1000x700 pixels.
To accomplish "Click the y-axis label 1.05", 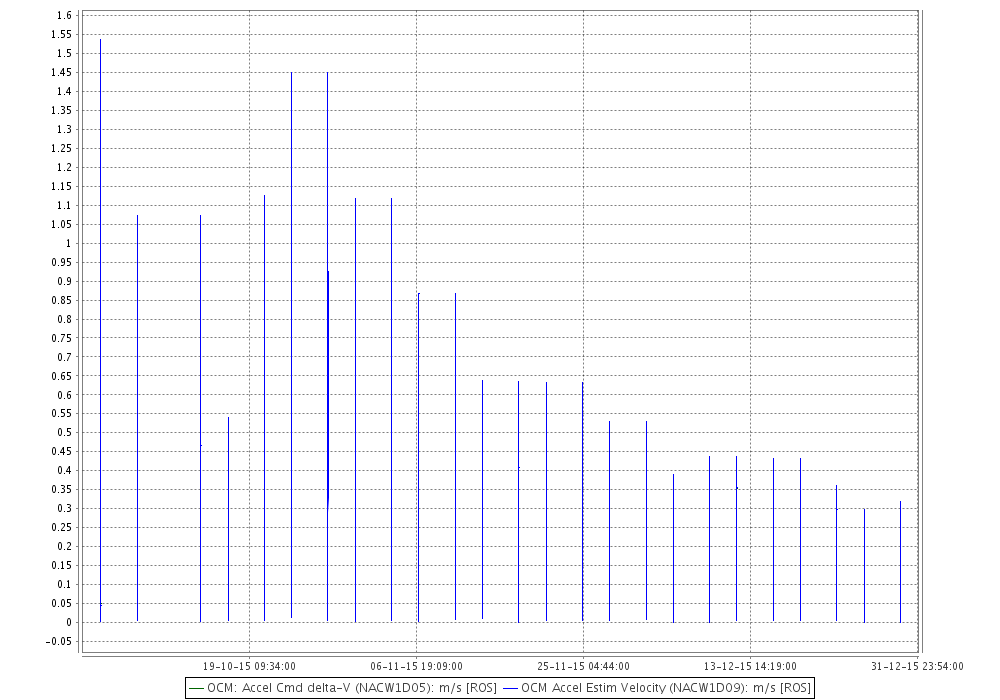I will coord(62,224).
